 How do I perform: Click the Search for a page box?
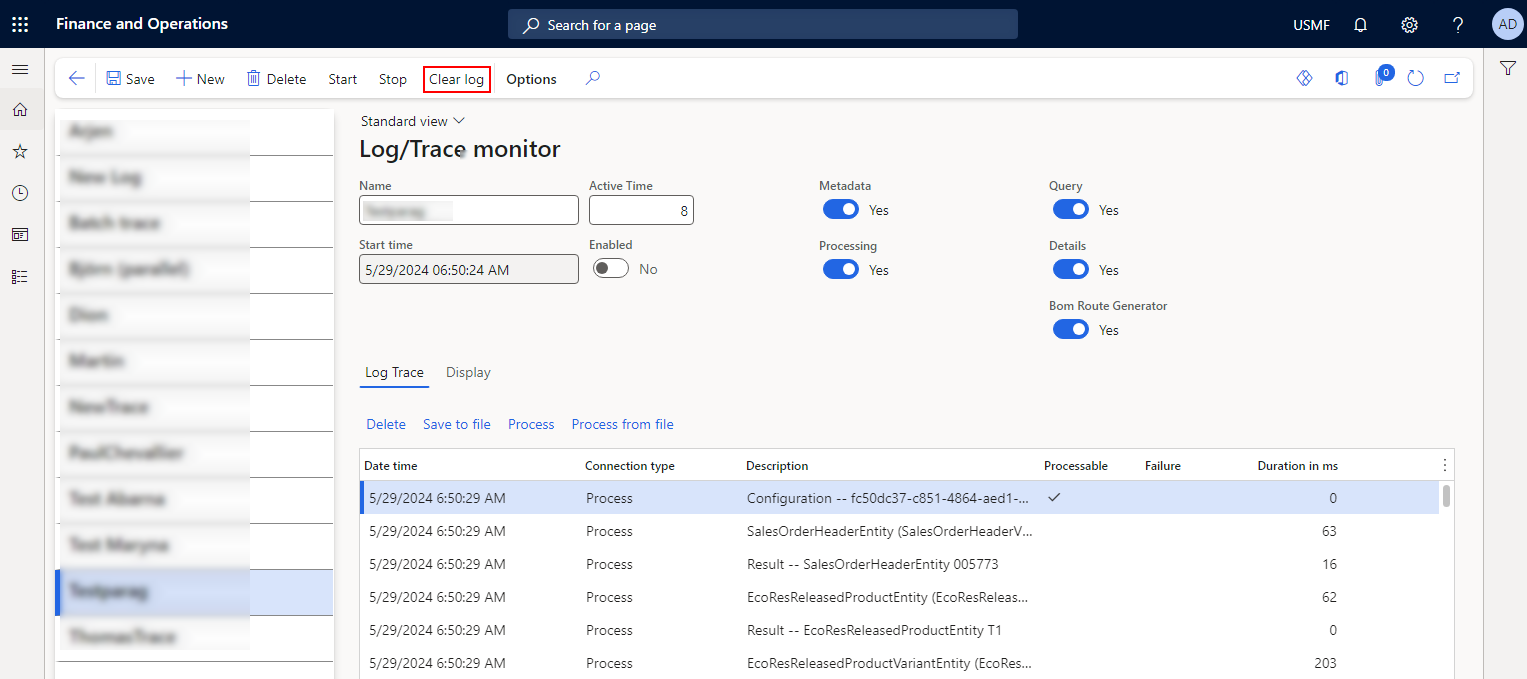click(x=763, y=25)
